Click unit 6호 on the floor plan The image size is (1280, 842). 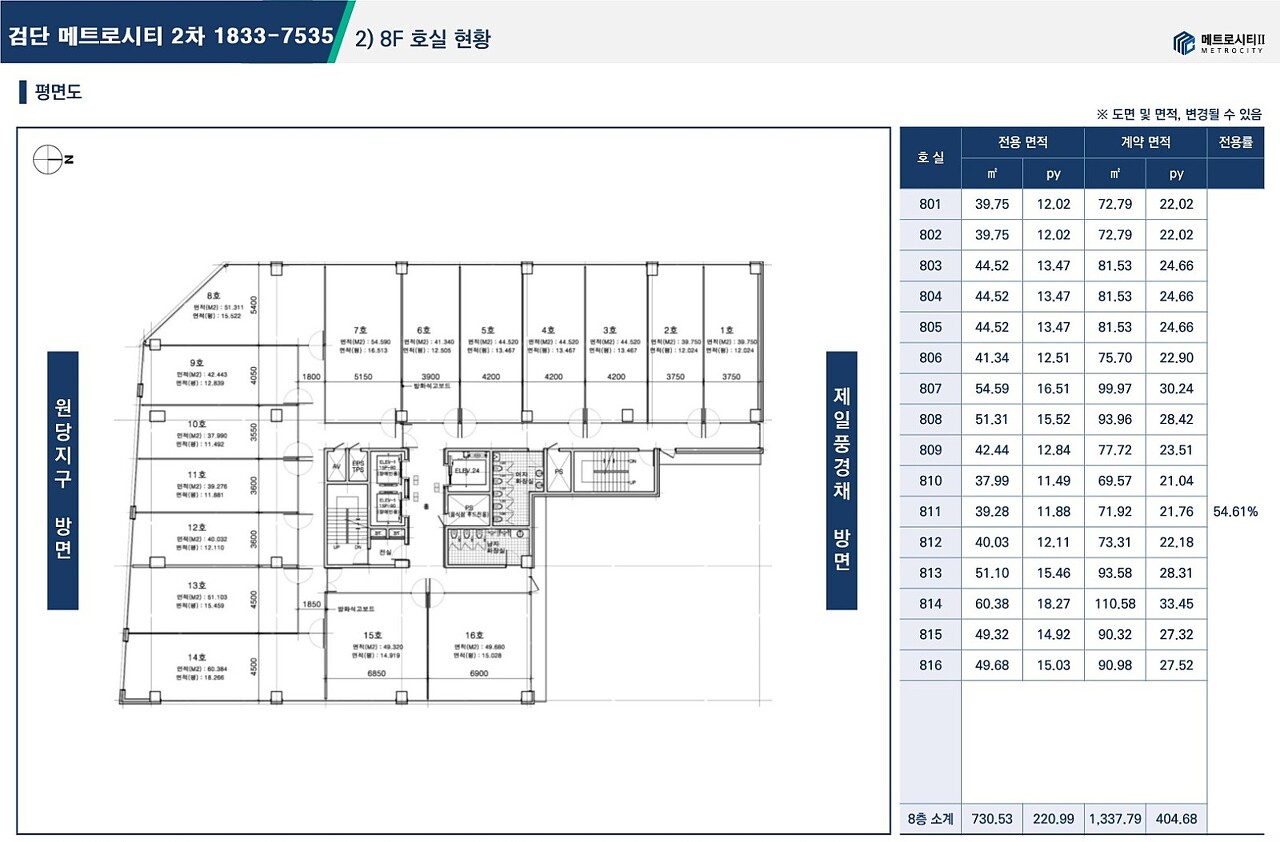pyautogui.click(x=423, y=330)
